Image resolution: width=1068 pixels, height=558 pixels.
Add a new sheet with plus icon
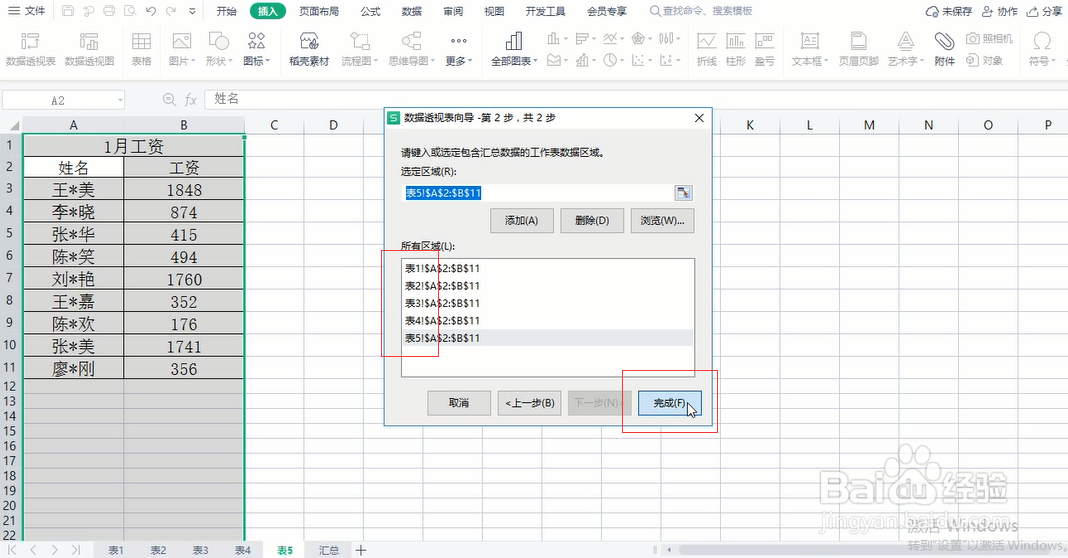[x=361, y=550]
